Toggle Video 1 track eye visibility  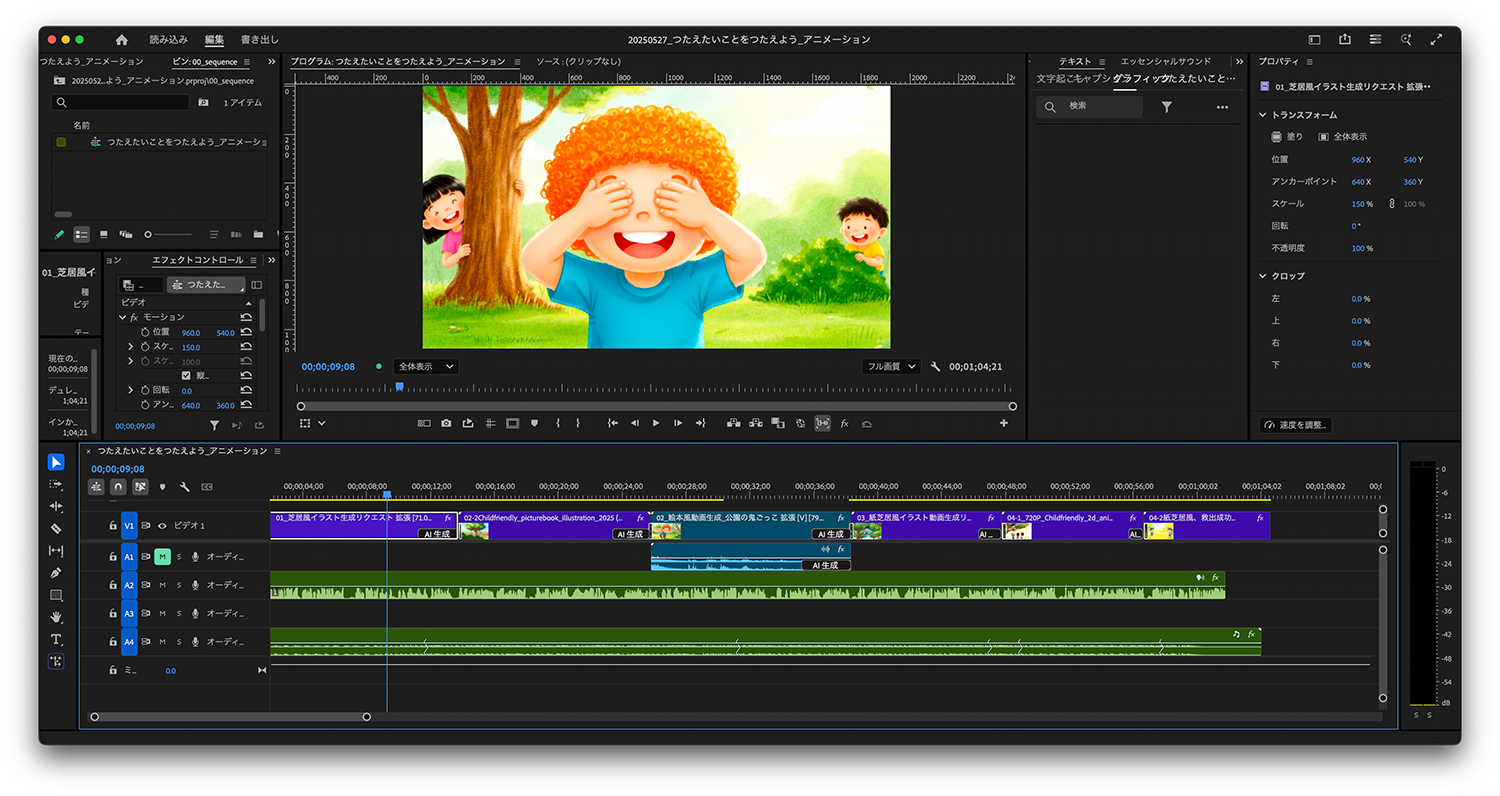[162, 525]
